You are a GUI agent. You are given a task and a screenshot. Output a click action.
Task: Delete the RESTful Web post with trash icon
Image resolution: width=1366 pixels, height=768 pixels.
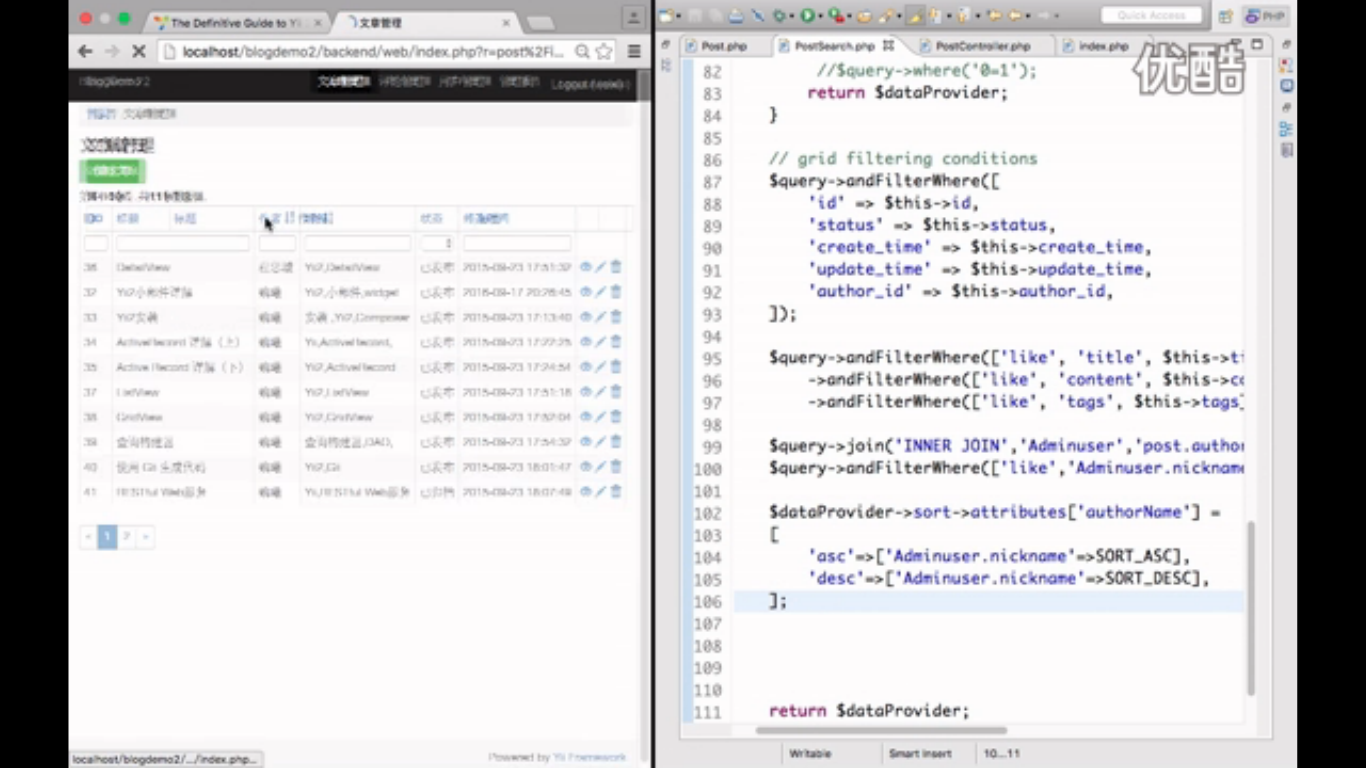pos(616,492)
